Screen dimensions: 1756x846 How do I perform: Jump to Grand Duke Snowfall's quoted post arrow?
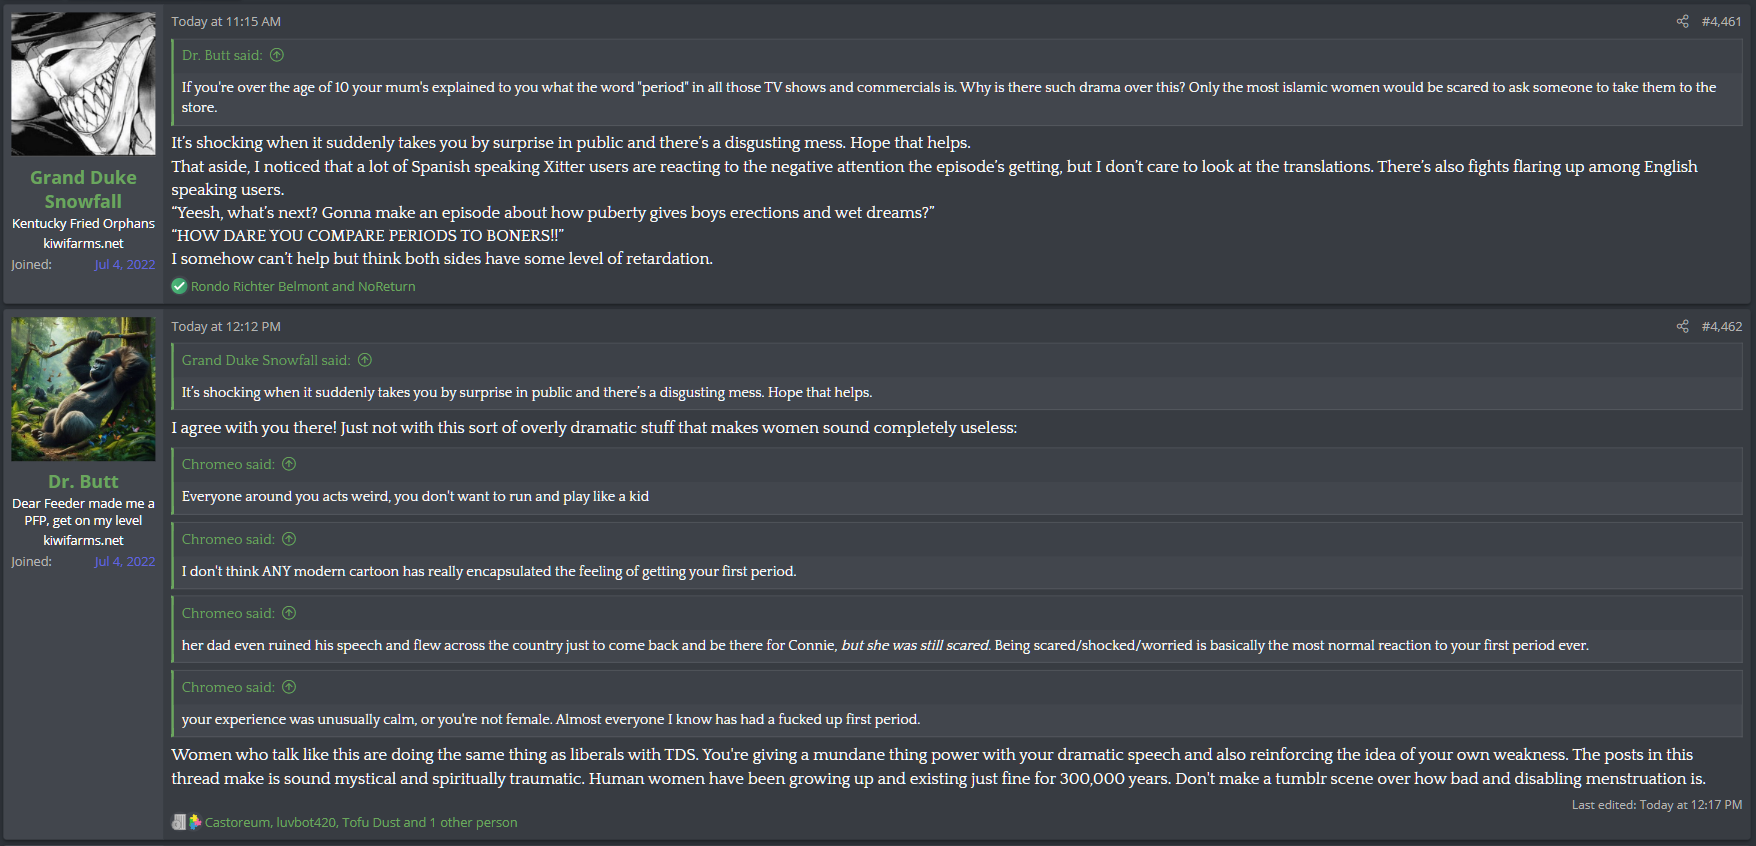(x=365, y=360)
